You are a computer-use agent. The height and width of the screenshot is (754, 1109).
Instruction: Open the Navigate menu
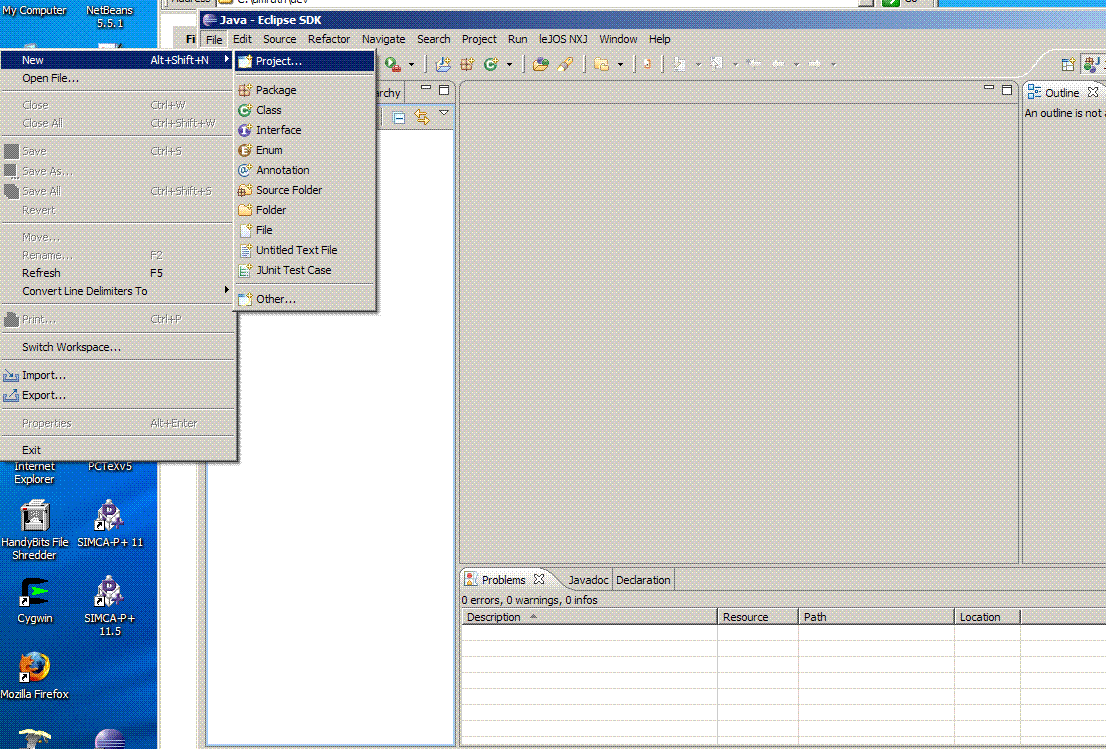pos(383,39)
